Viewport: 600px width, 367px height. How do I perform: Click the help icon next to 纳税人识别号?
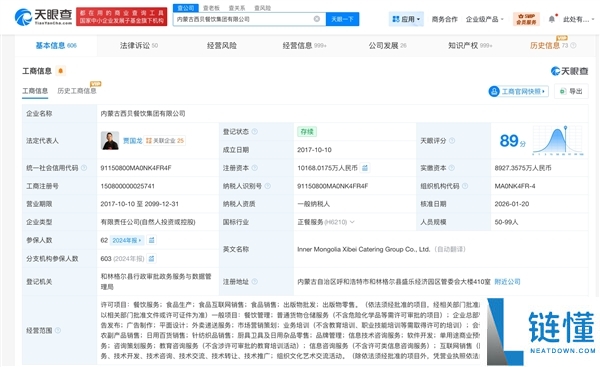click(x=267, y=186)
